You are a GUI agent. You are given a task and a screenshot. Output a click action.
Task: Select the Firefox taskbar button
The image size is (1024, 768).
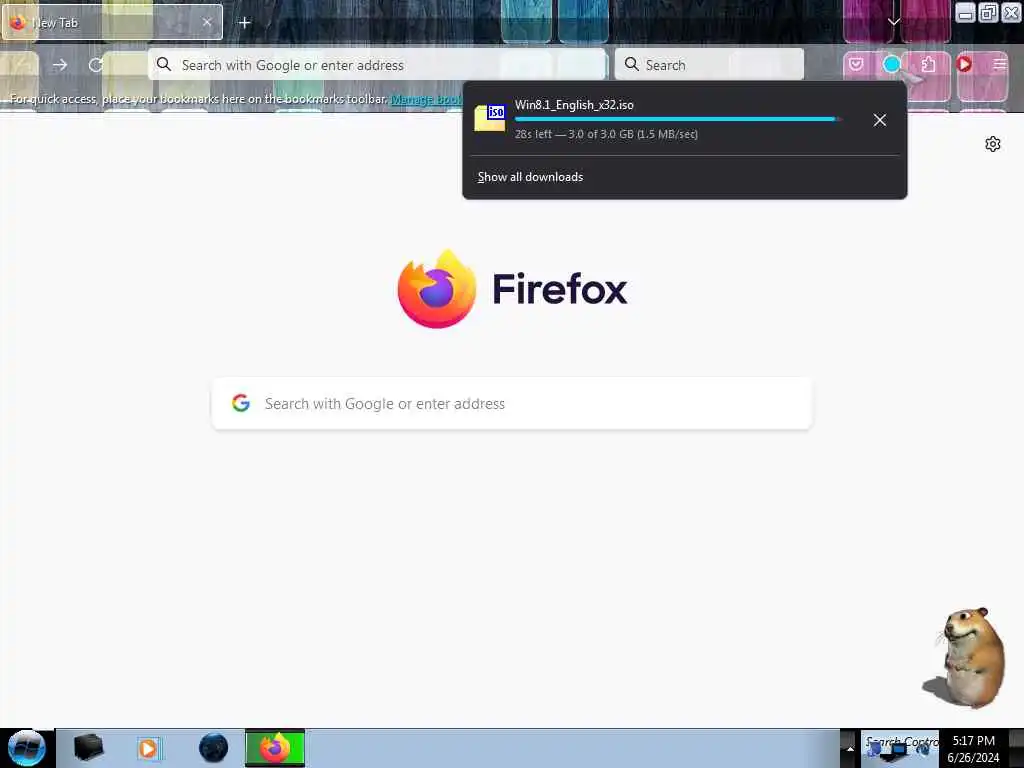coord(275,748)
